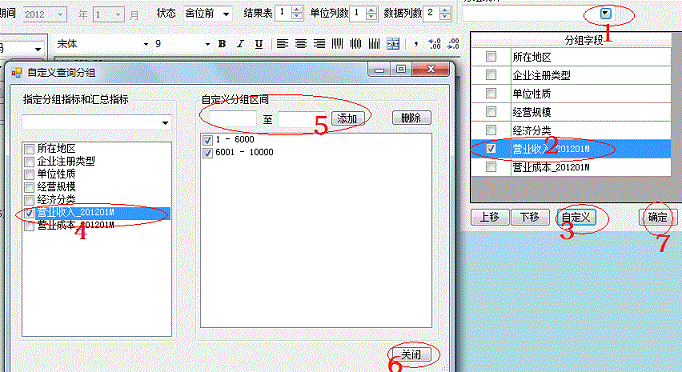Screen dimensions: 682x372
Task: Uncheck the 1 - 6000 interval checkbox
Action: [x=207, y=140]
